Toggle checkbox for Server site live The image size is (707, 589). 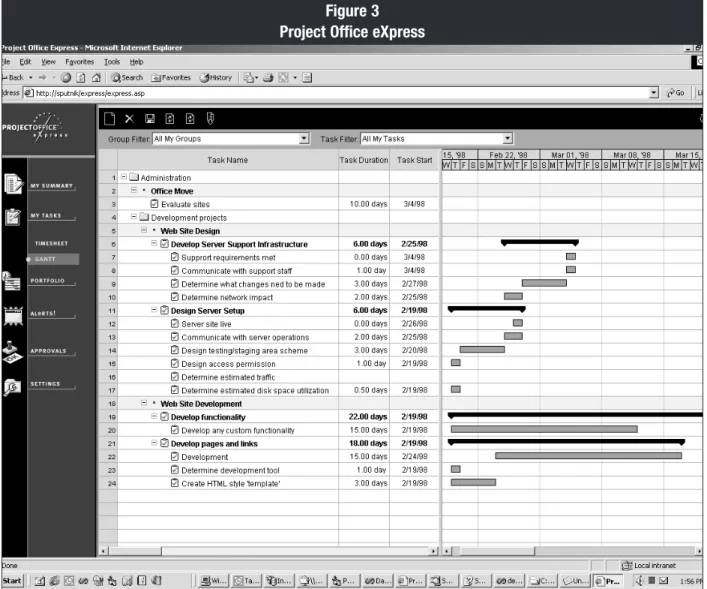coord(175,323)
